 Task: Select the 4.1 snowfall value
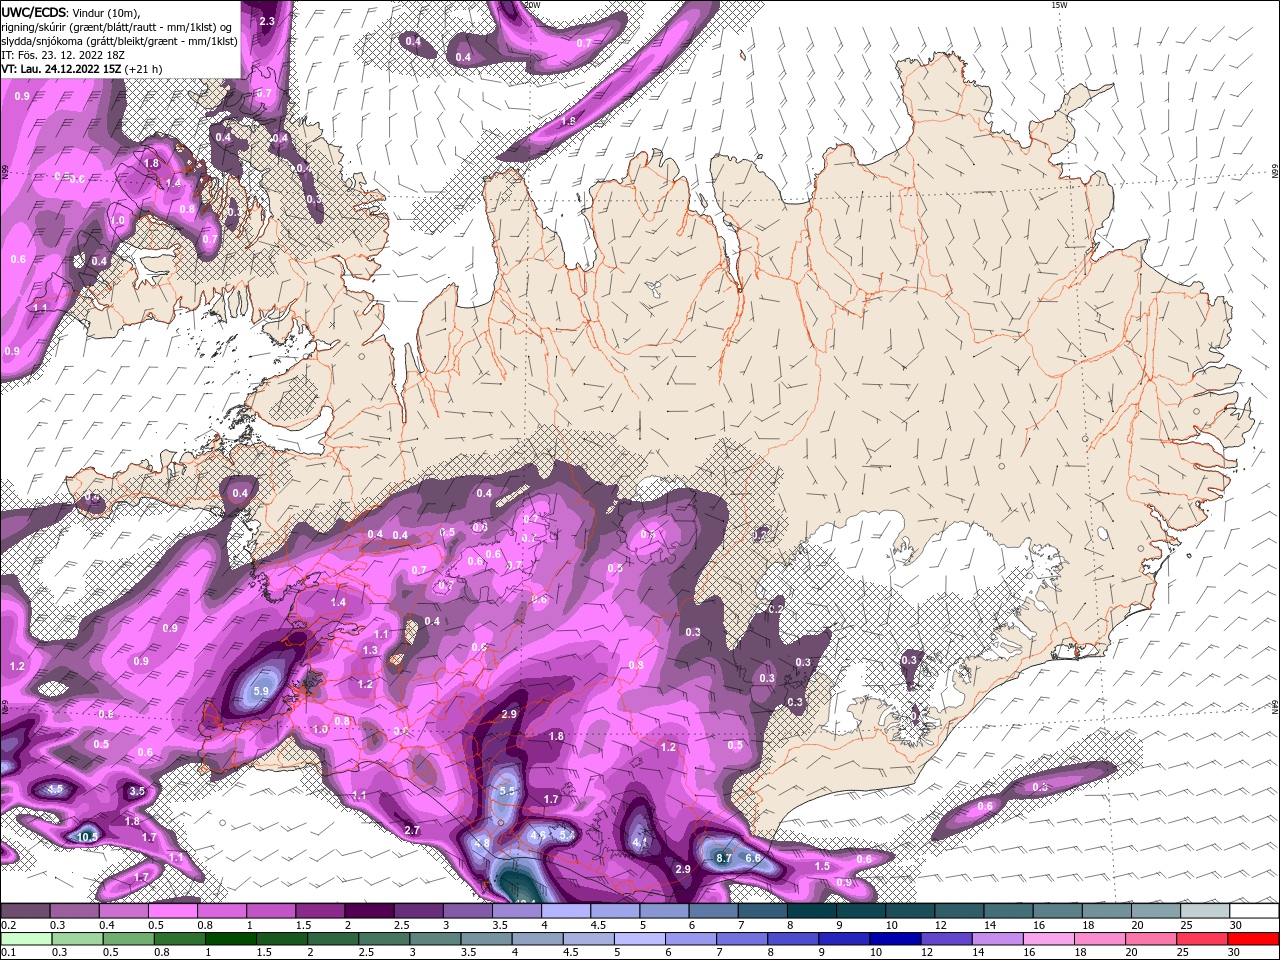pos(641,843)
